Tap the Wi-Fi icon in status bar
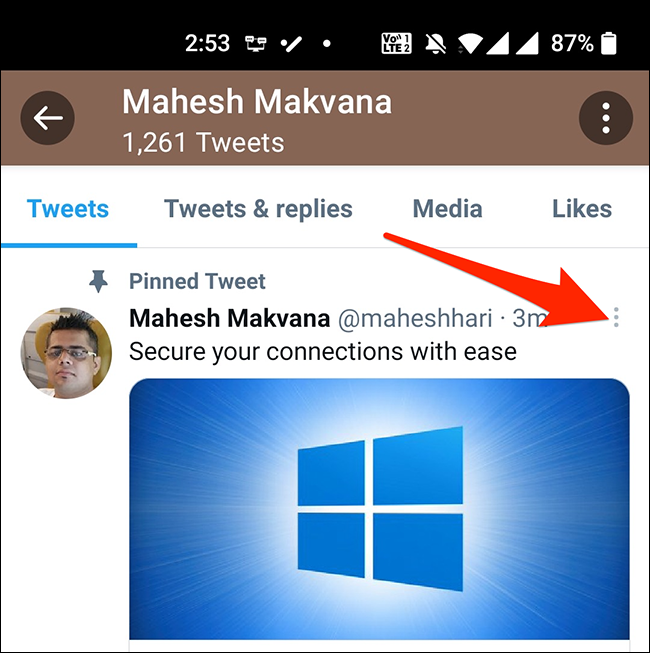 tap(470, 43)
